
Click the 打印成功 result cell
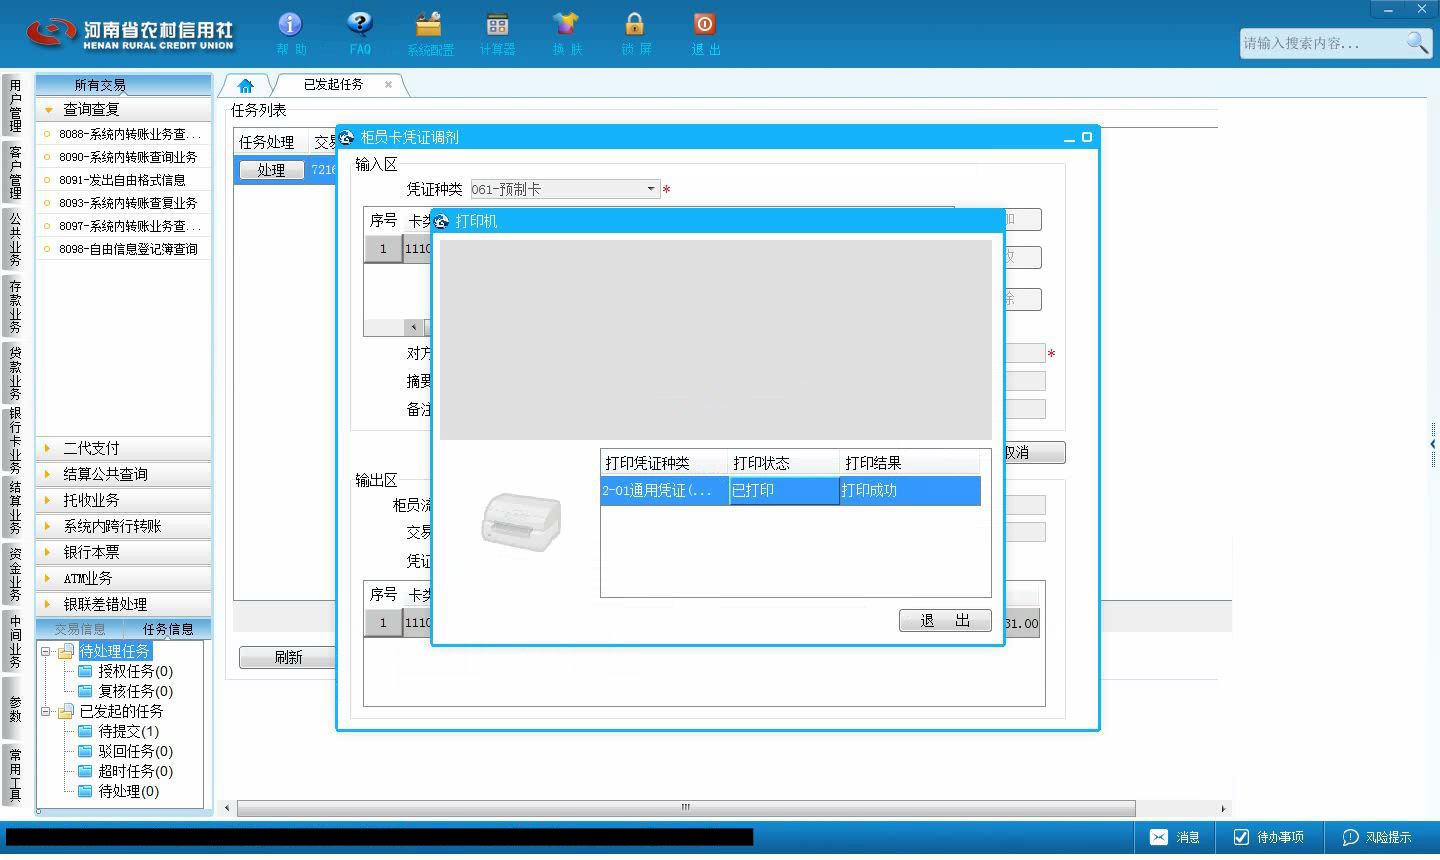point(910,490)
